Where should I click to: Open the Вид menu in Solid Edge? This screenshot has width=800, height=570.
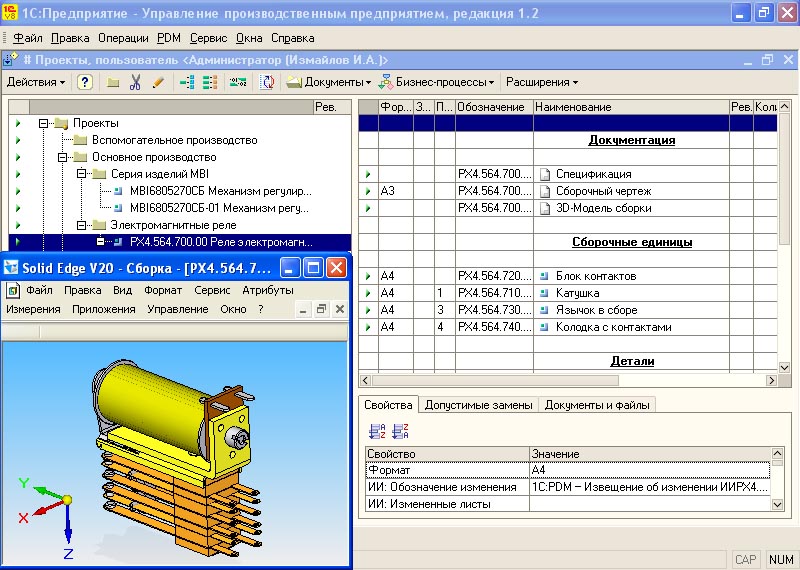click(x=122, y=290)
